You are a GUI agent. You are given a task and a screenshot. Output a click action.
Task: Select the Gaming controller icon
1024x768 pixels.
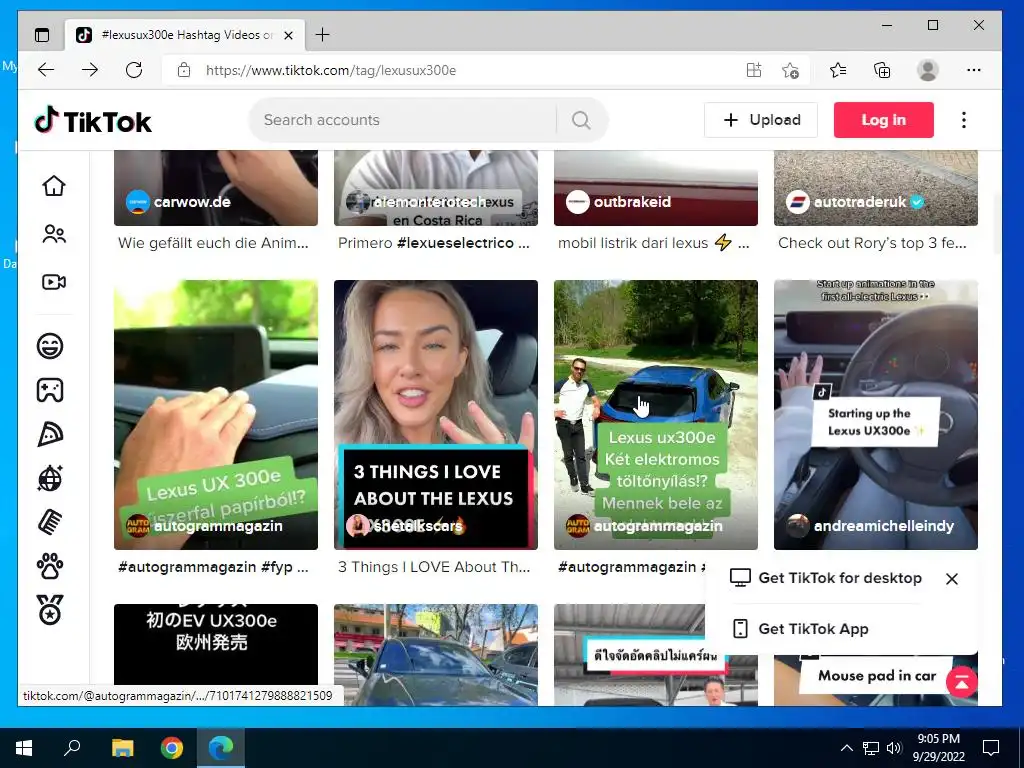(x=50, y=390)
